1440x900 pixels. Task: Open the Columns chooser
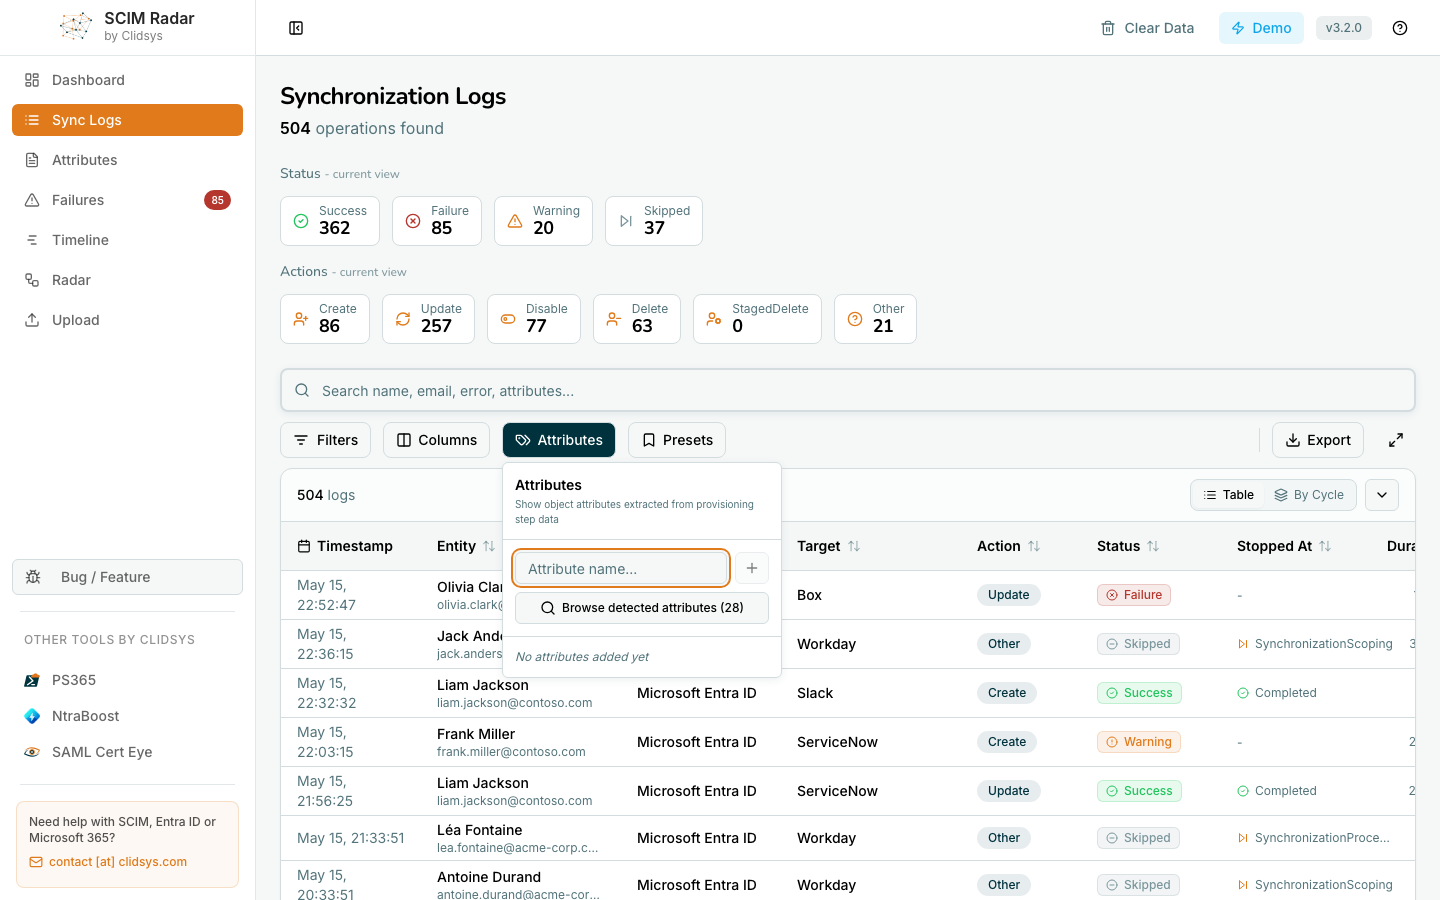coord(437,440)
